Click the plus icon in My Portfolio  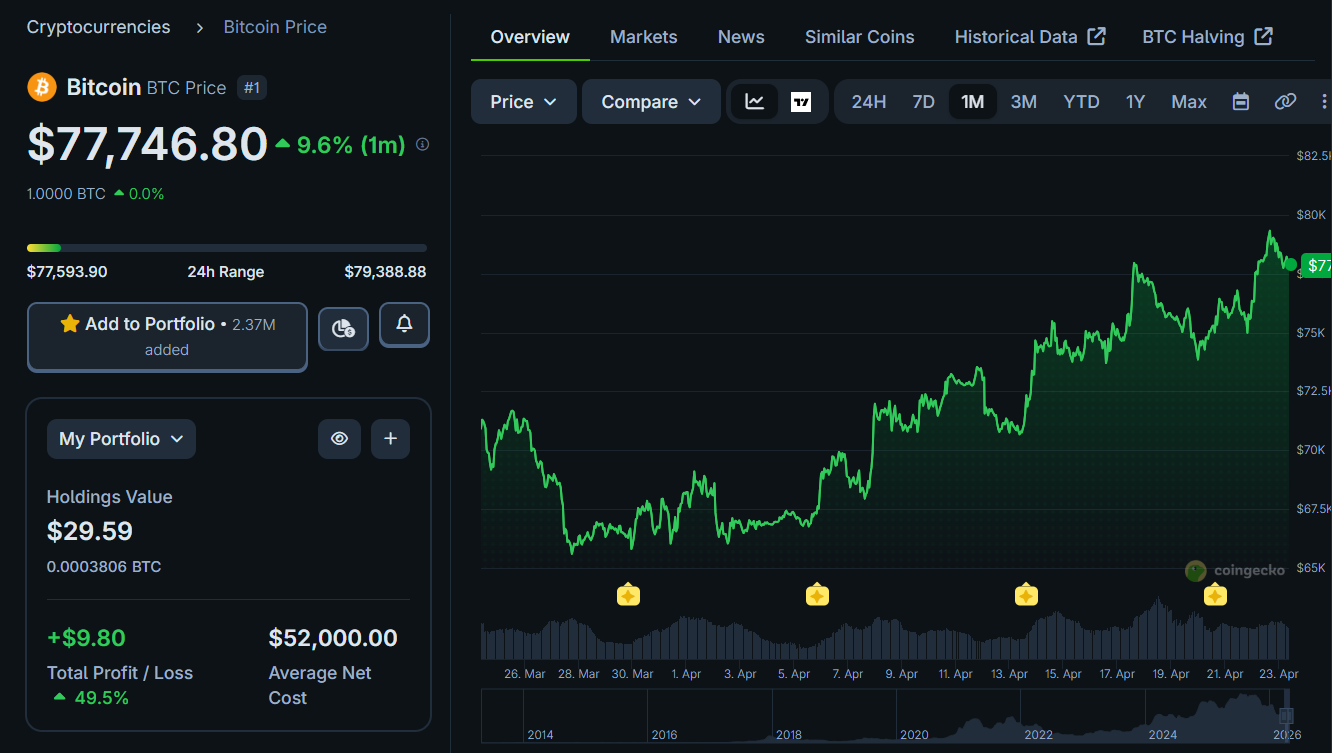[390, 439]
